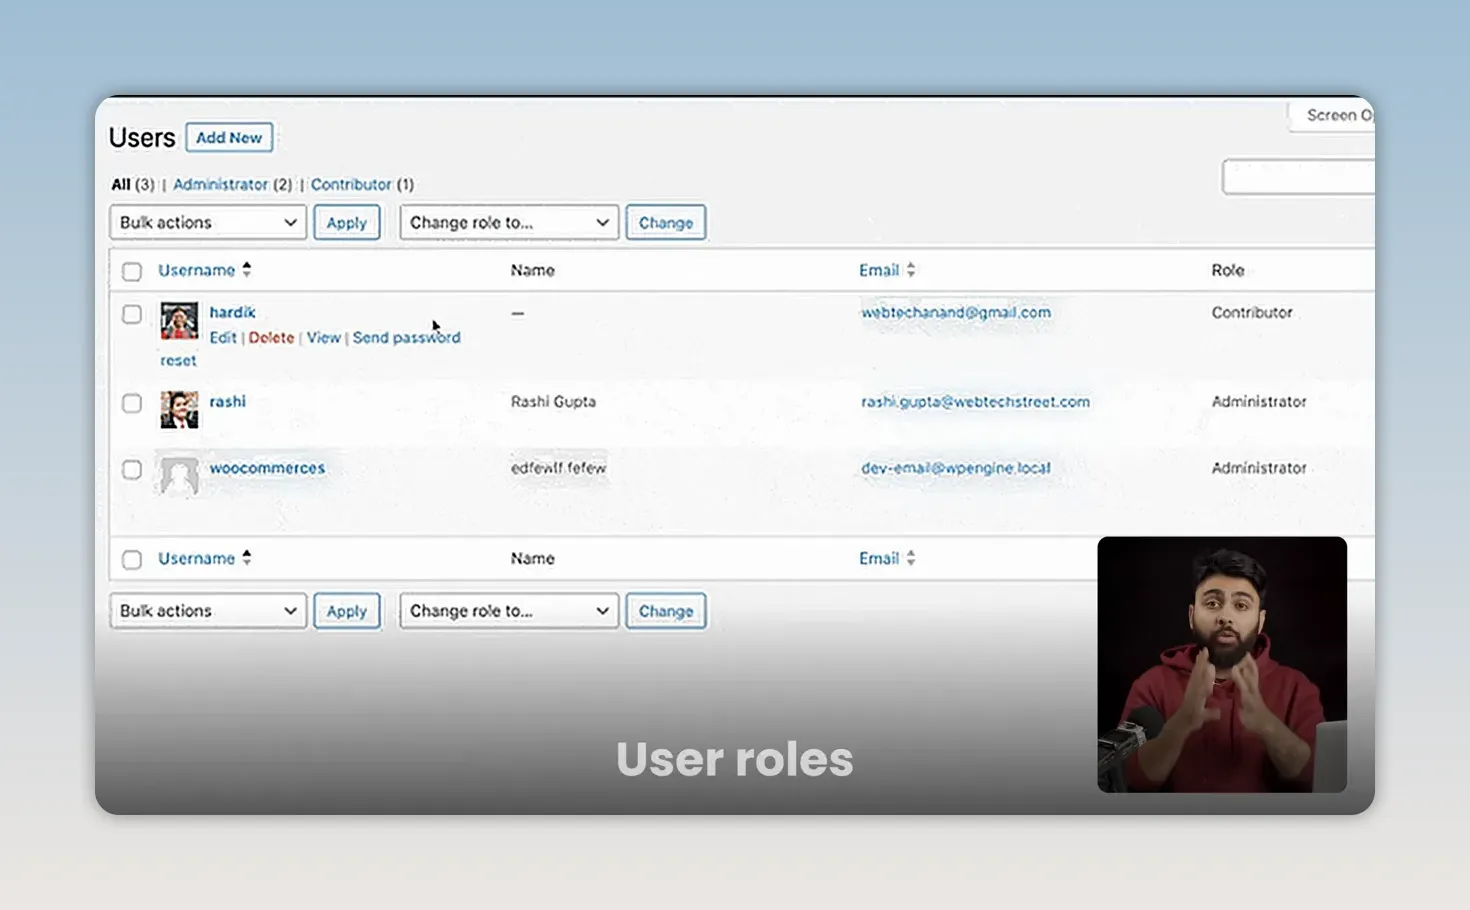Select all users via bottom footer checkbox
Viewport: 1470px width, 910px height.
[132, 559]
